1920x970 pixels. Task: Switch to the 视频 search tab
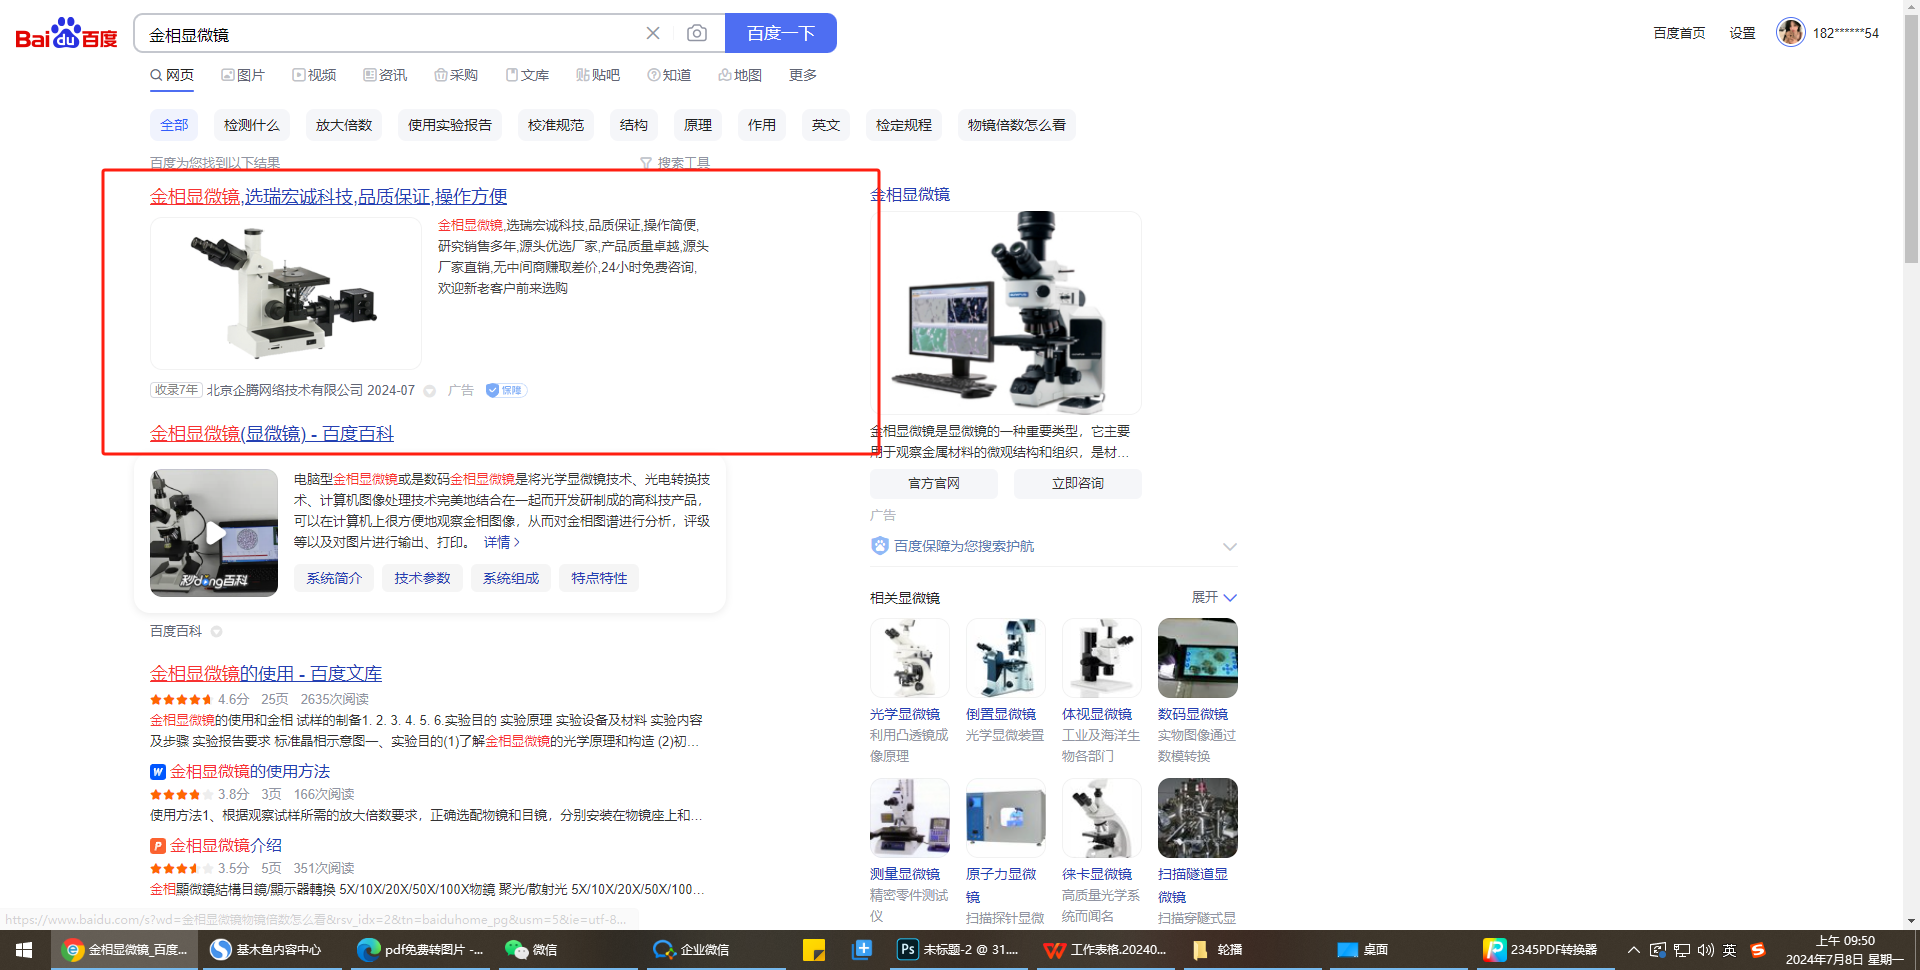pos(314,75)
